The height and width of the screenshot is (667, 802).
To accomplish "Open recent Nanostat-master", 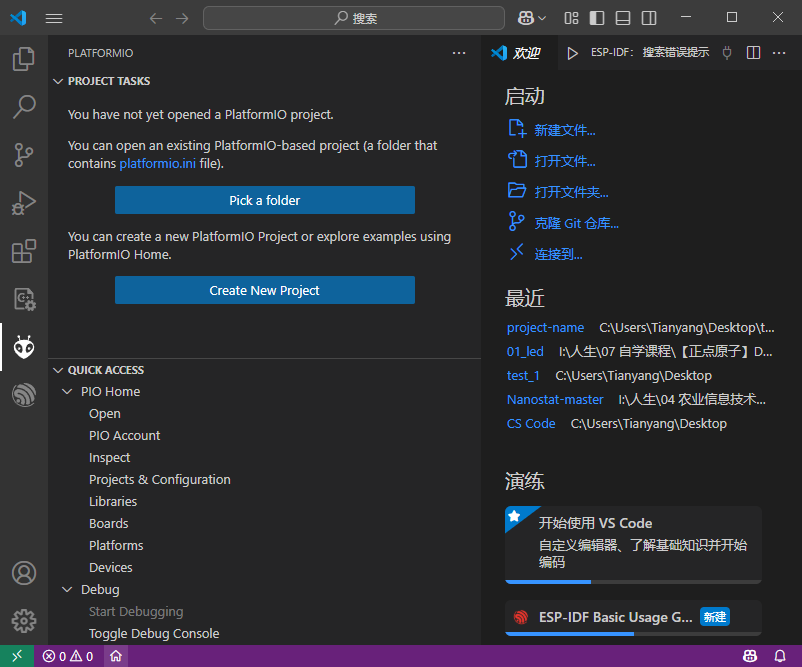I will click(x=555, y=400).
